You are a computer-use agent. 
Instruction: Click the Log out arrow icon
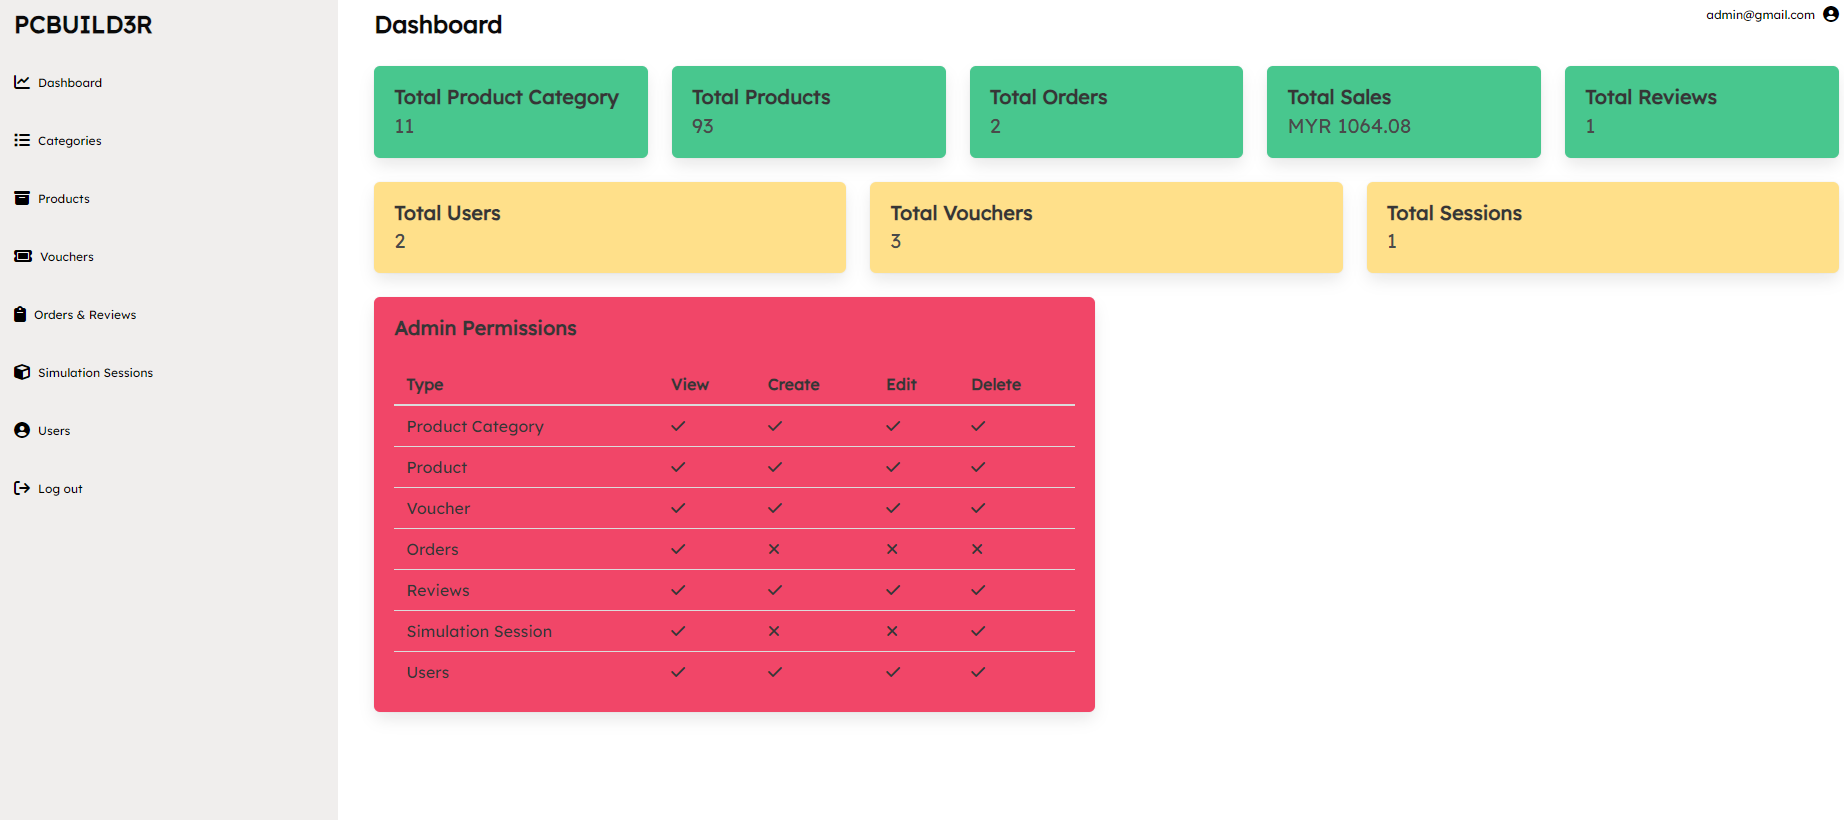(x=22, y=488)
